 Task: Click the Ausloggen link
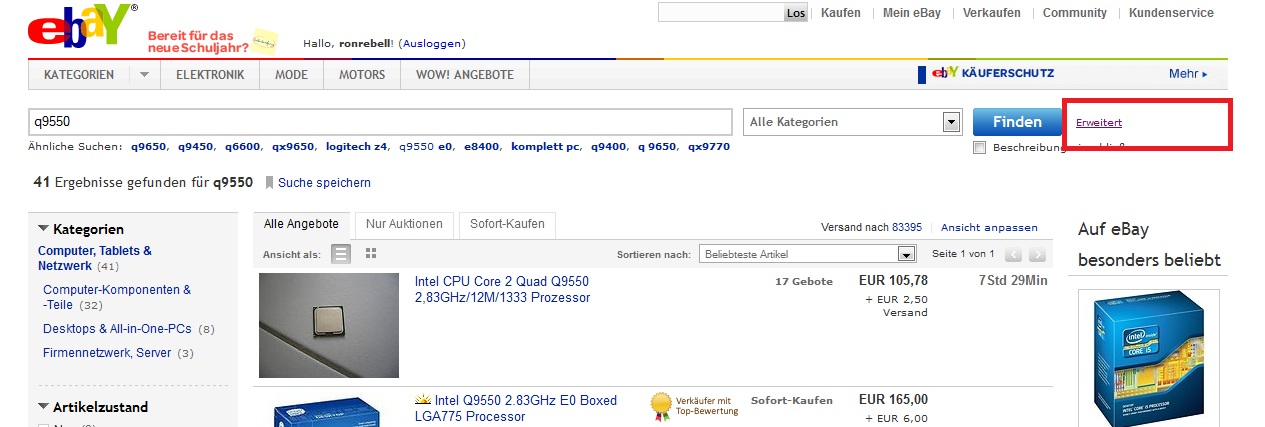(x=431, y=44)
